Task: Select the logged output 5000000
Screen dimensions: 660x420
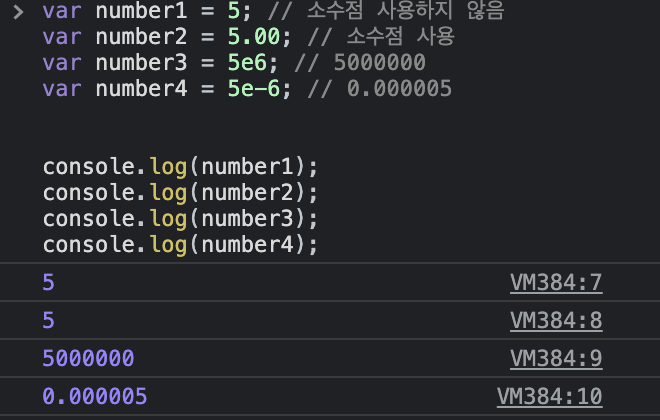Action: coord(88,359)
